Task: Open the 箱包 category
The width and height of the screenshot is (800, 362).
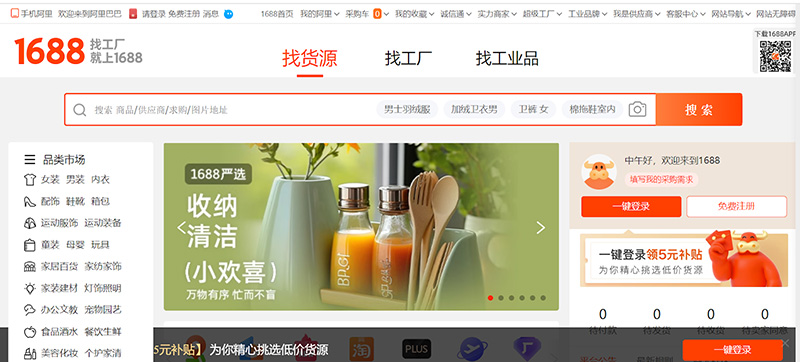Action: tap(101, 201)
